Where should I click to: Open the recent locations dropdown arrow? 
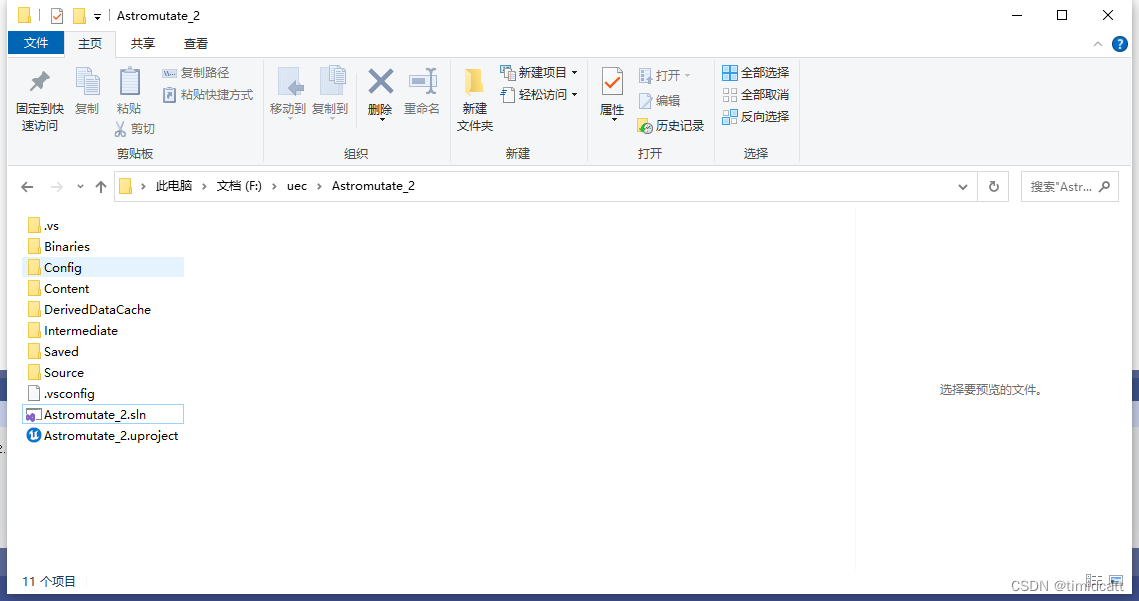coord(80,187)
